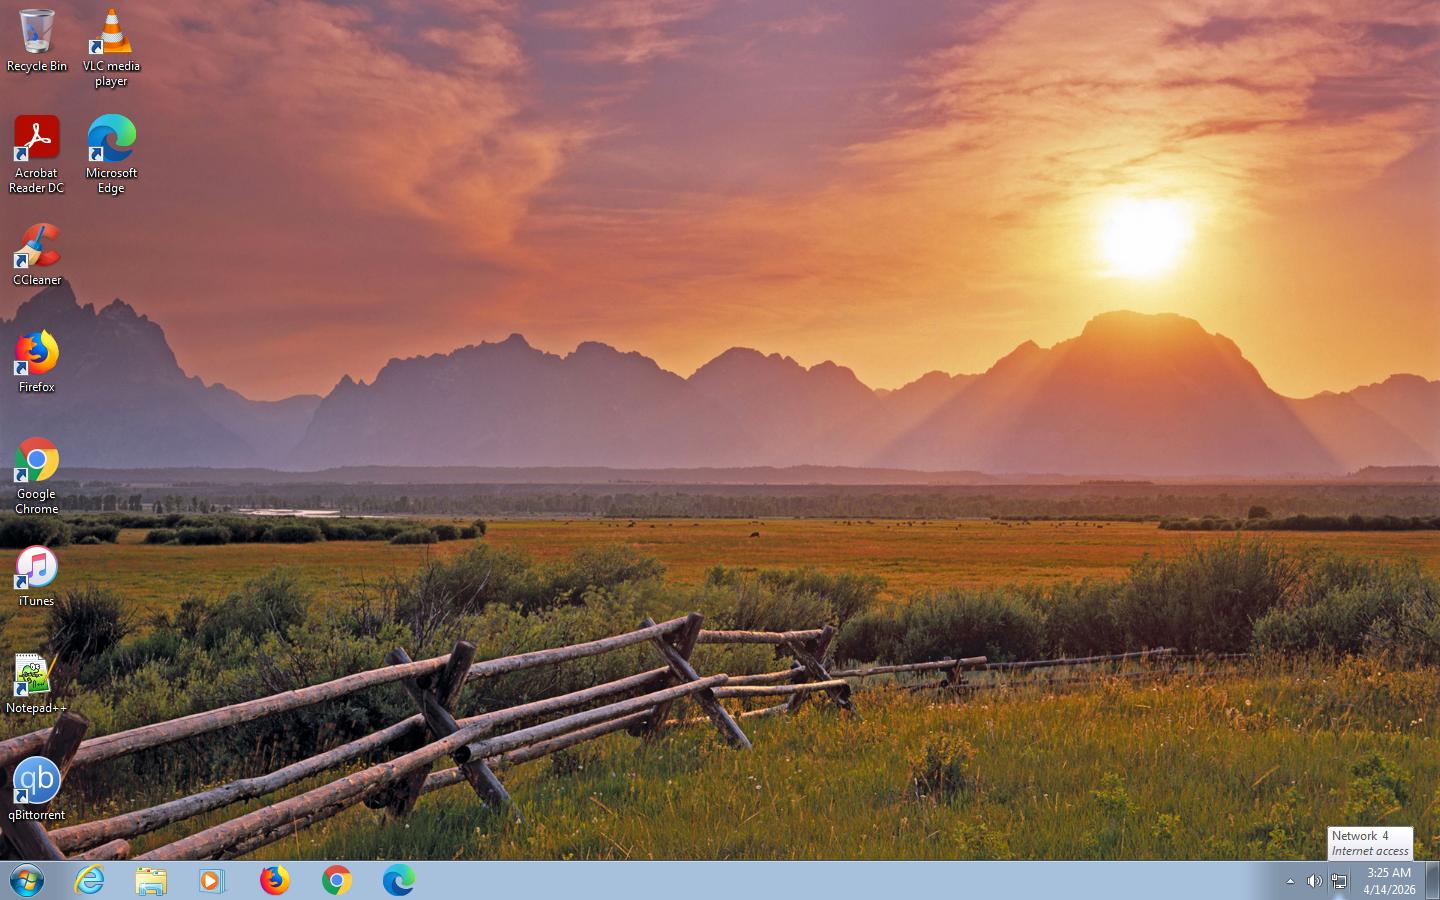Launch Firefox from the taskbar

pos(274,881)
